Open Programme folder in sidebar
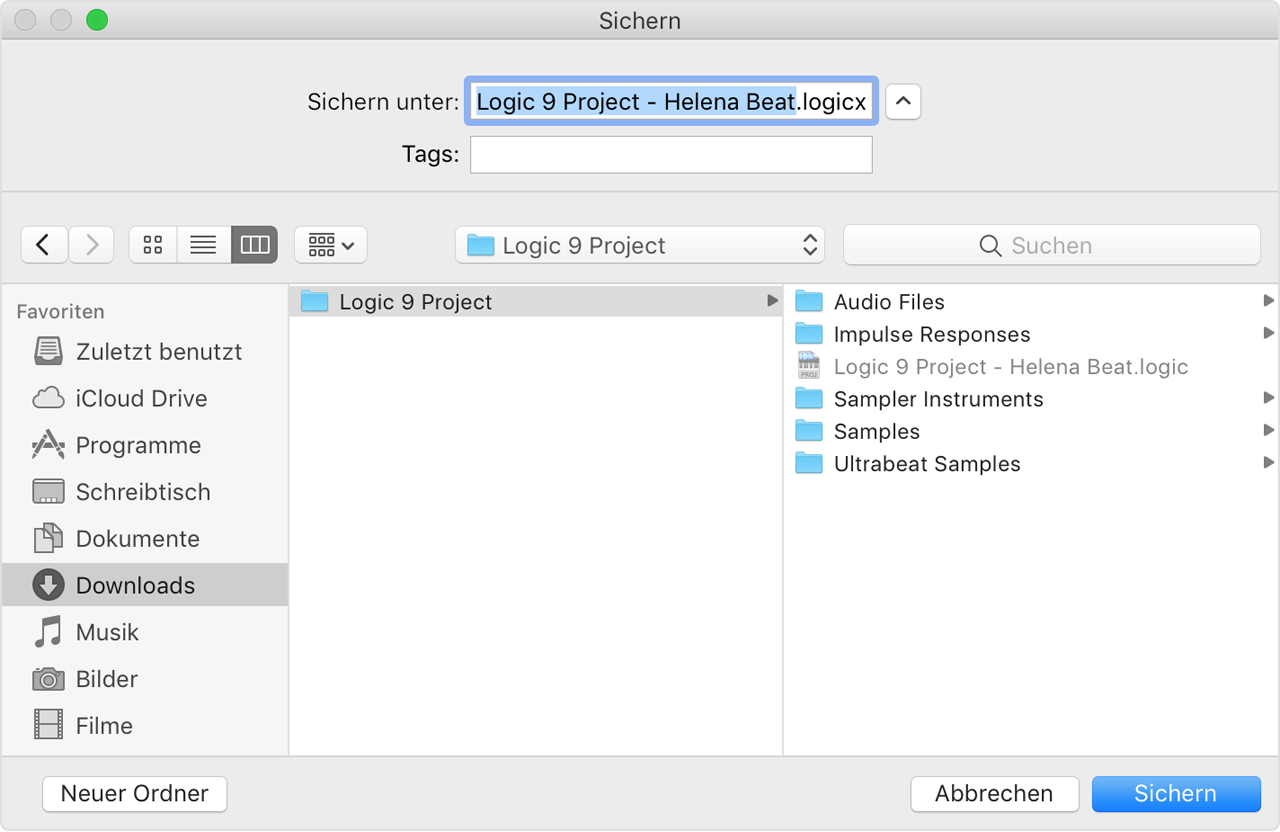The height and width of the screenshot is (832, 1280). tap(138, 446)
